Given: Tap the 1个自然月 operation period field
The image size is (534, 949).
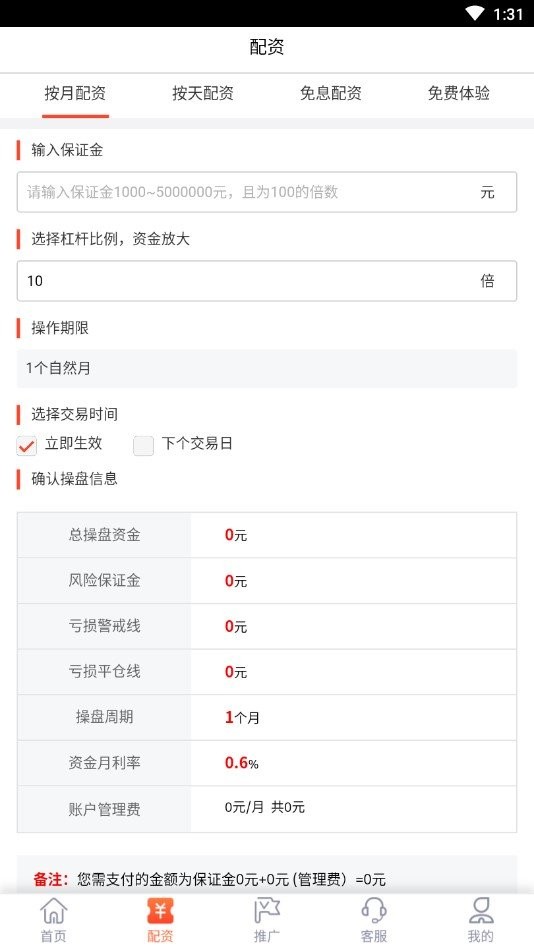Looking at the screenshot, I should 267,368.
